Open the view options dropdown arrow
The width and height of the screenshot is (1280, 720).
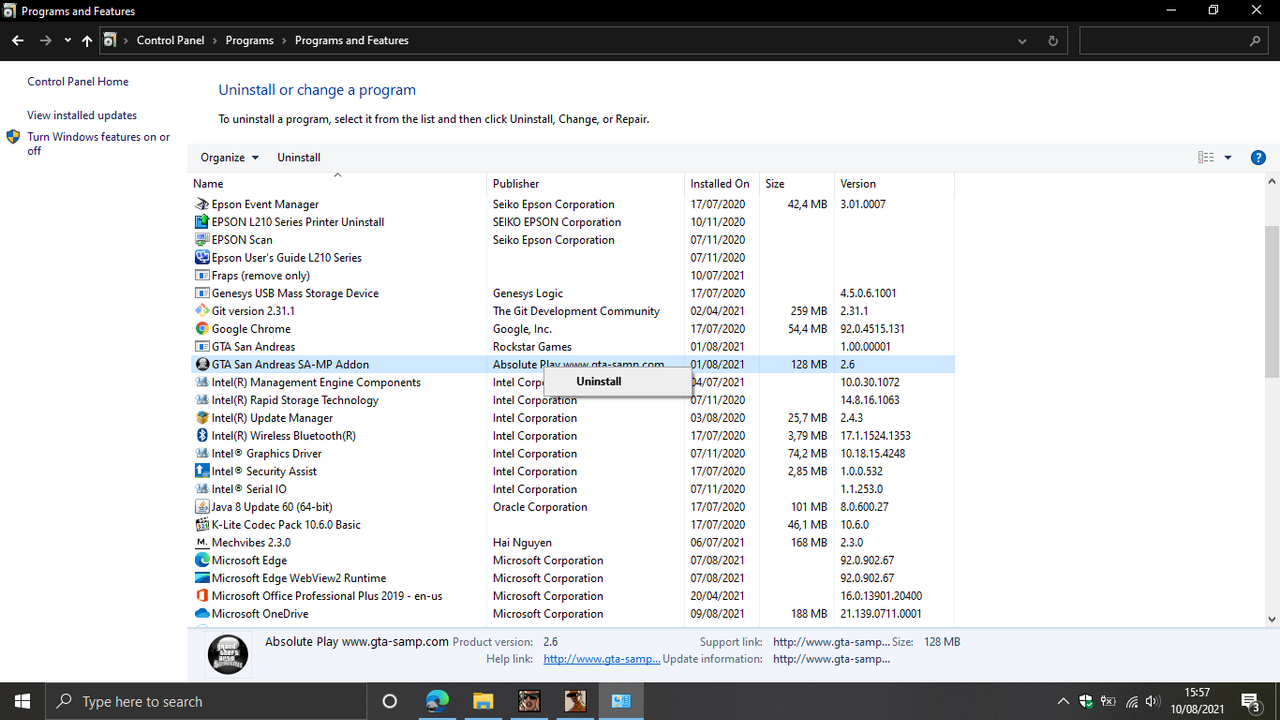[x=1228, y=158]
